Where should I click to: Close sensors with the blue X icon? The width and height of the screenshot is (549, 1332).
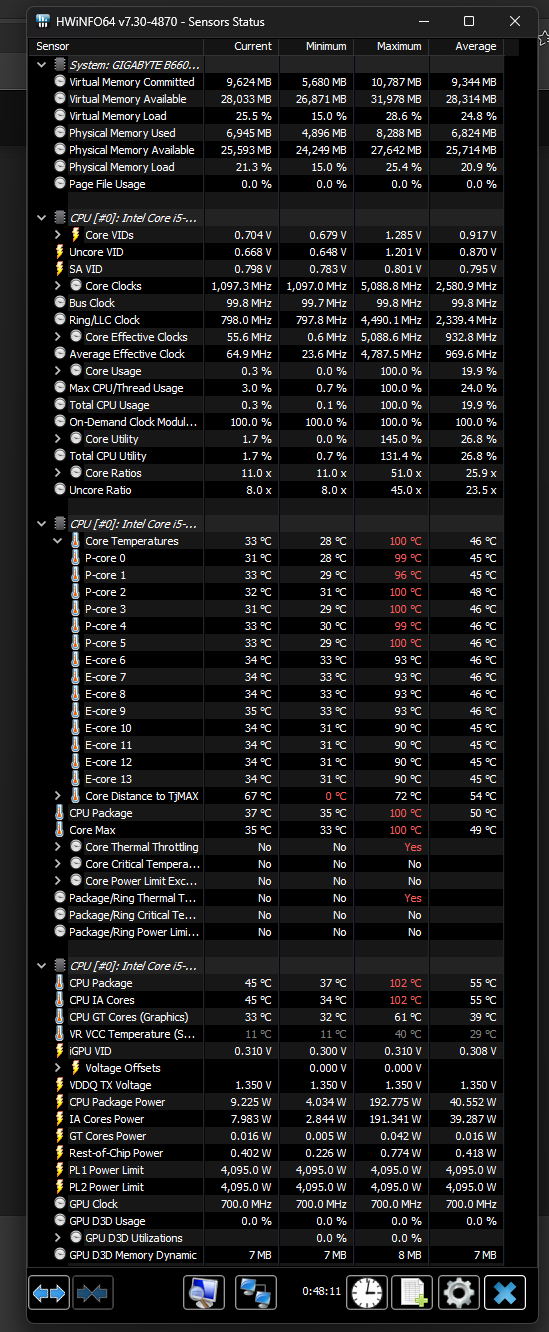505,1292
